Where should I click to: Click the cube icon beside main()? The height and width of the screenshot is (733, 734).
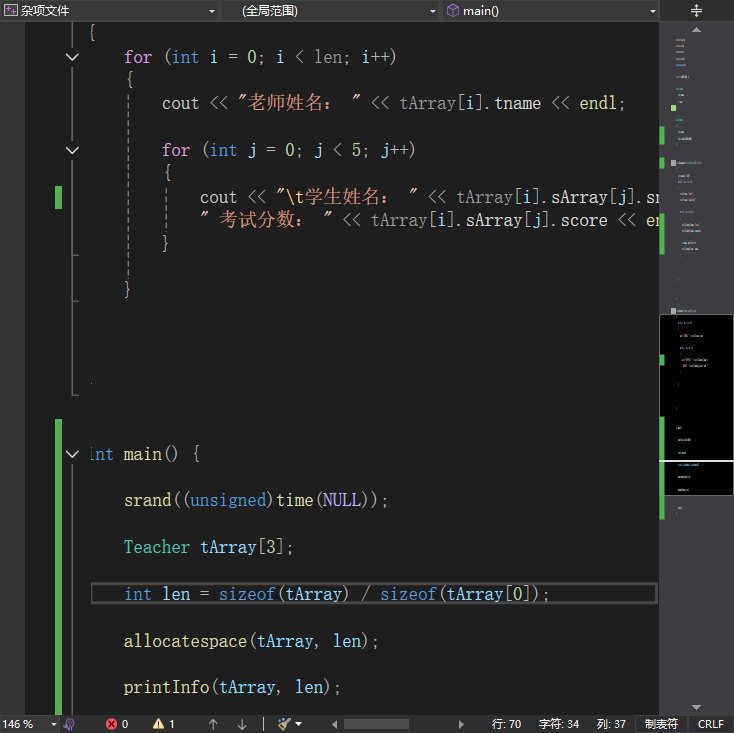tap(453, 10)
